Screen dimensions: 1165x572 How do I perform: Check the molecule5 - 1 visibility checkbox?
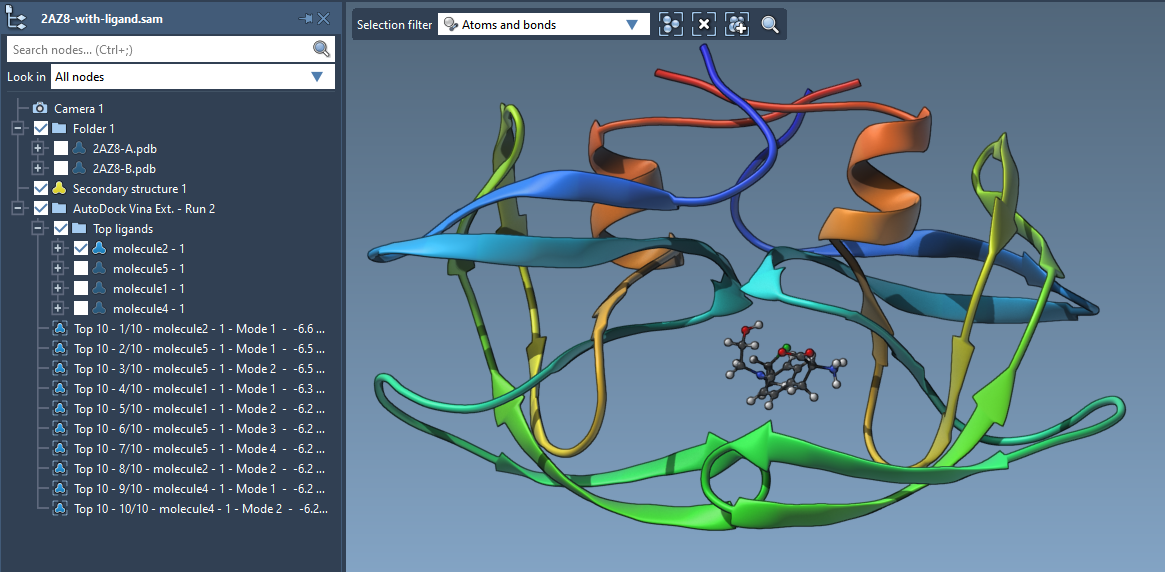(81, 268)
